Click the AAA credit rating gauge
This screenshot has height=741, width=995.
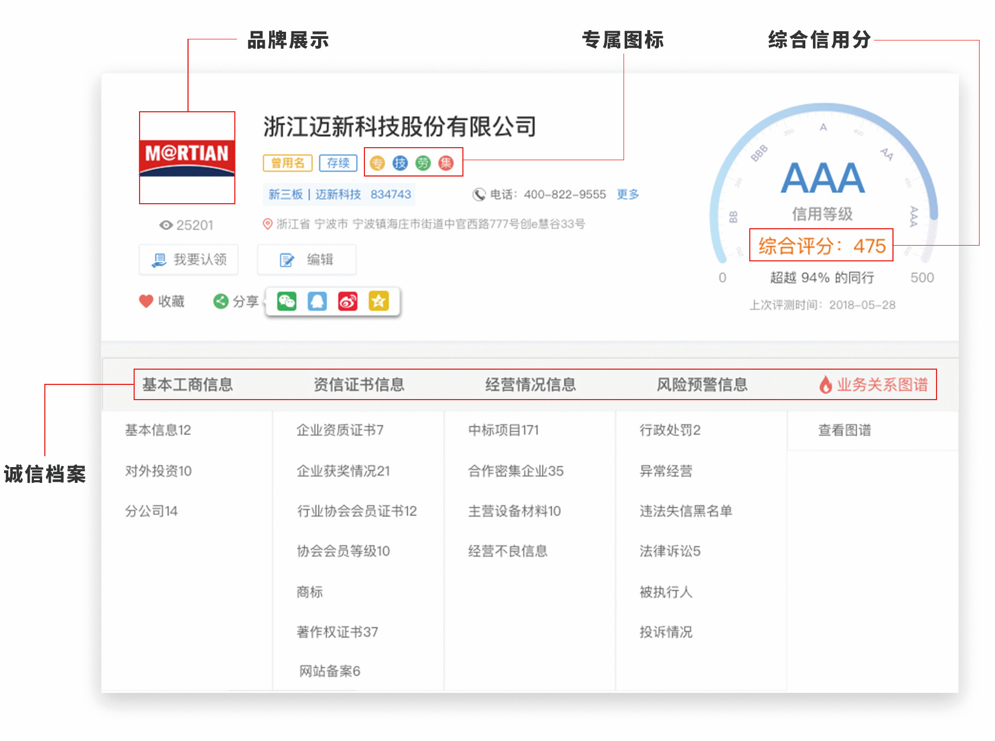tap(822, 180)
